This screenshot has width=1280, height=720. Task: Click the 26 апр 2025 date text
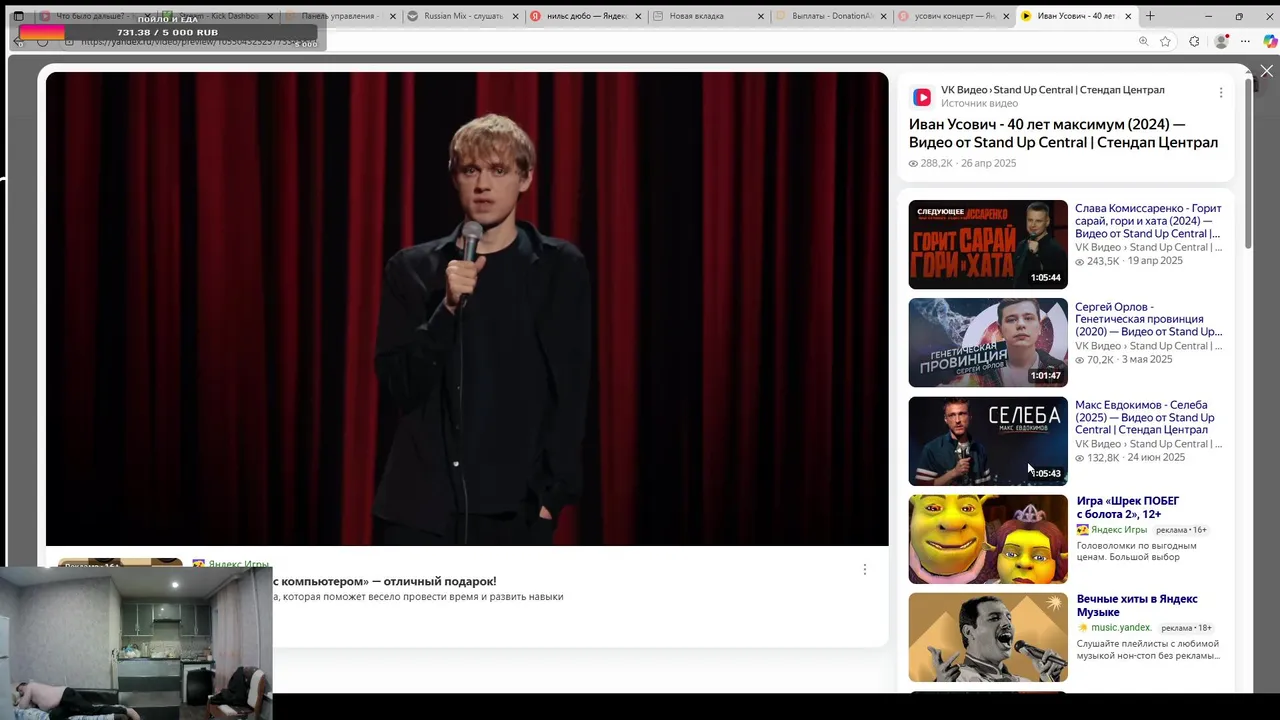(988, 163)
